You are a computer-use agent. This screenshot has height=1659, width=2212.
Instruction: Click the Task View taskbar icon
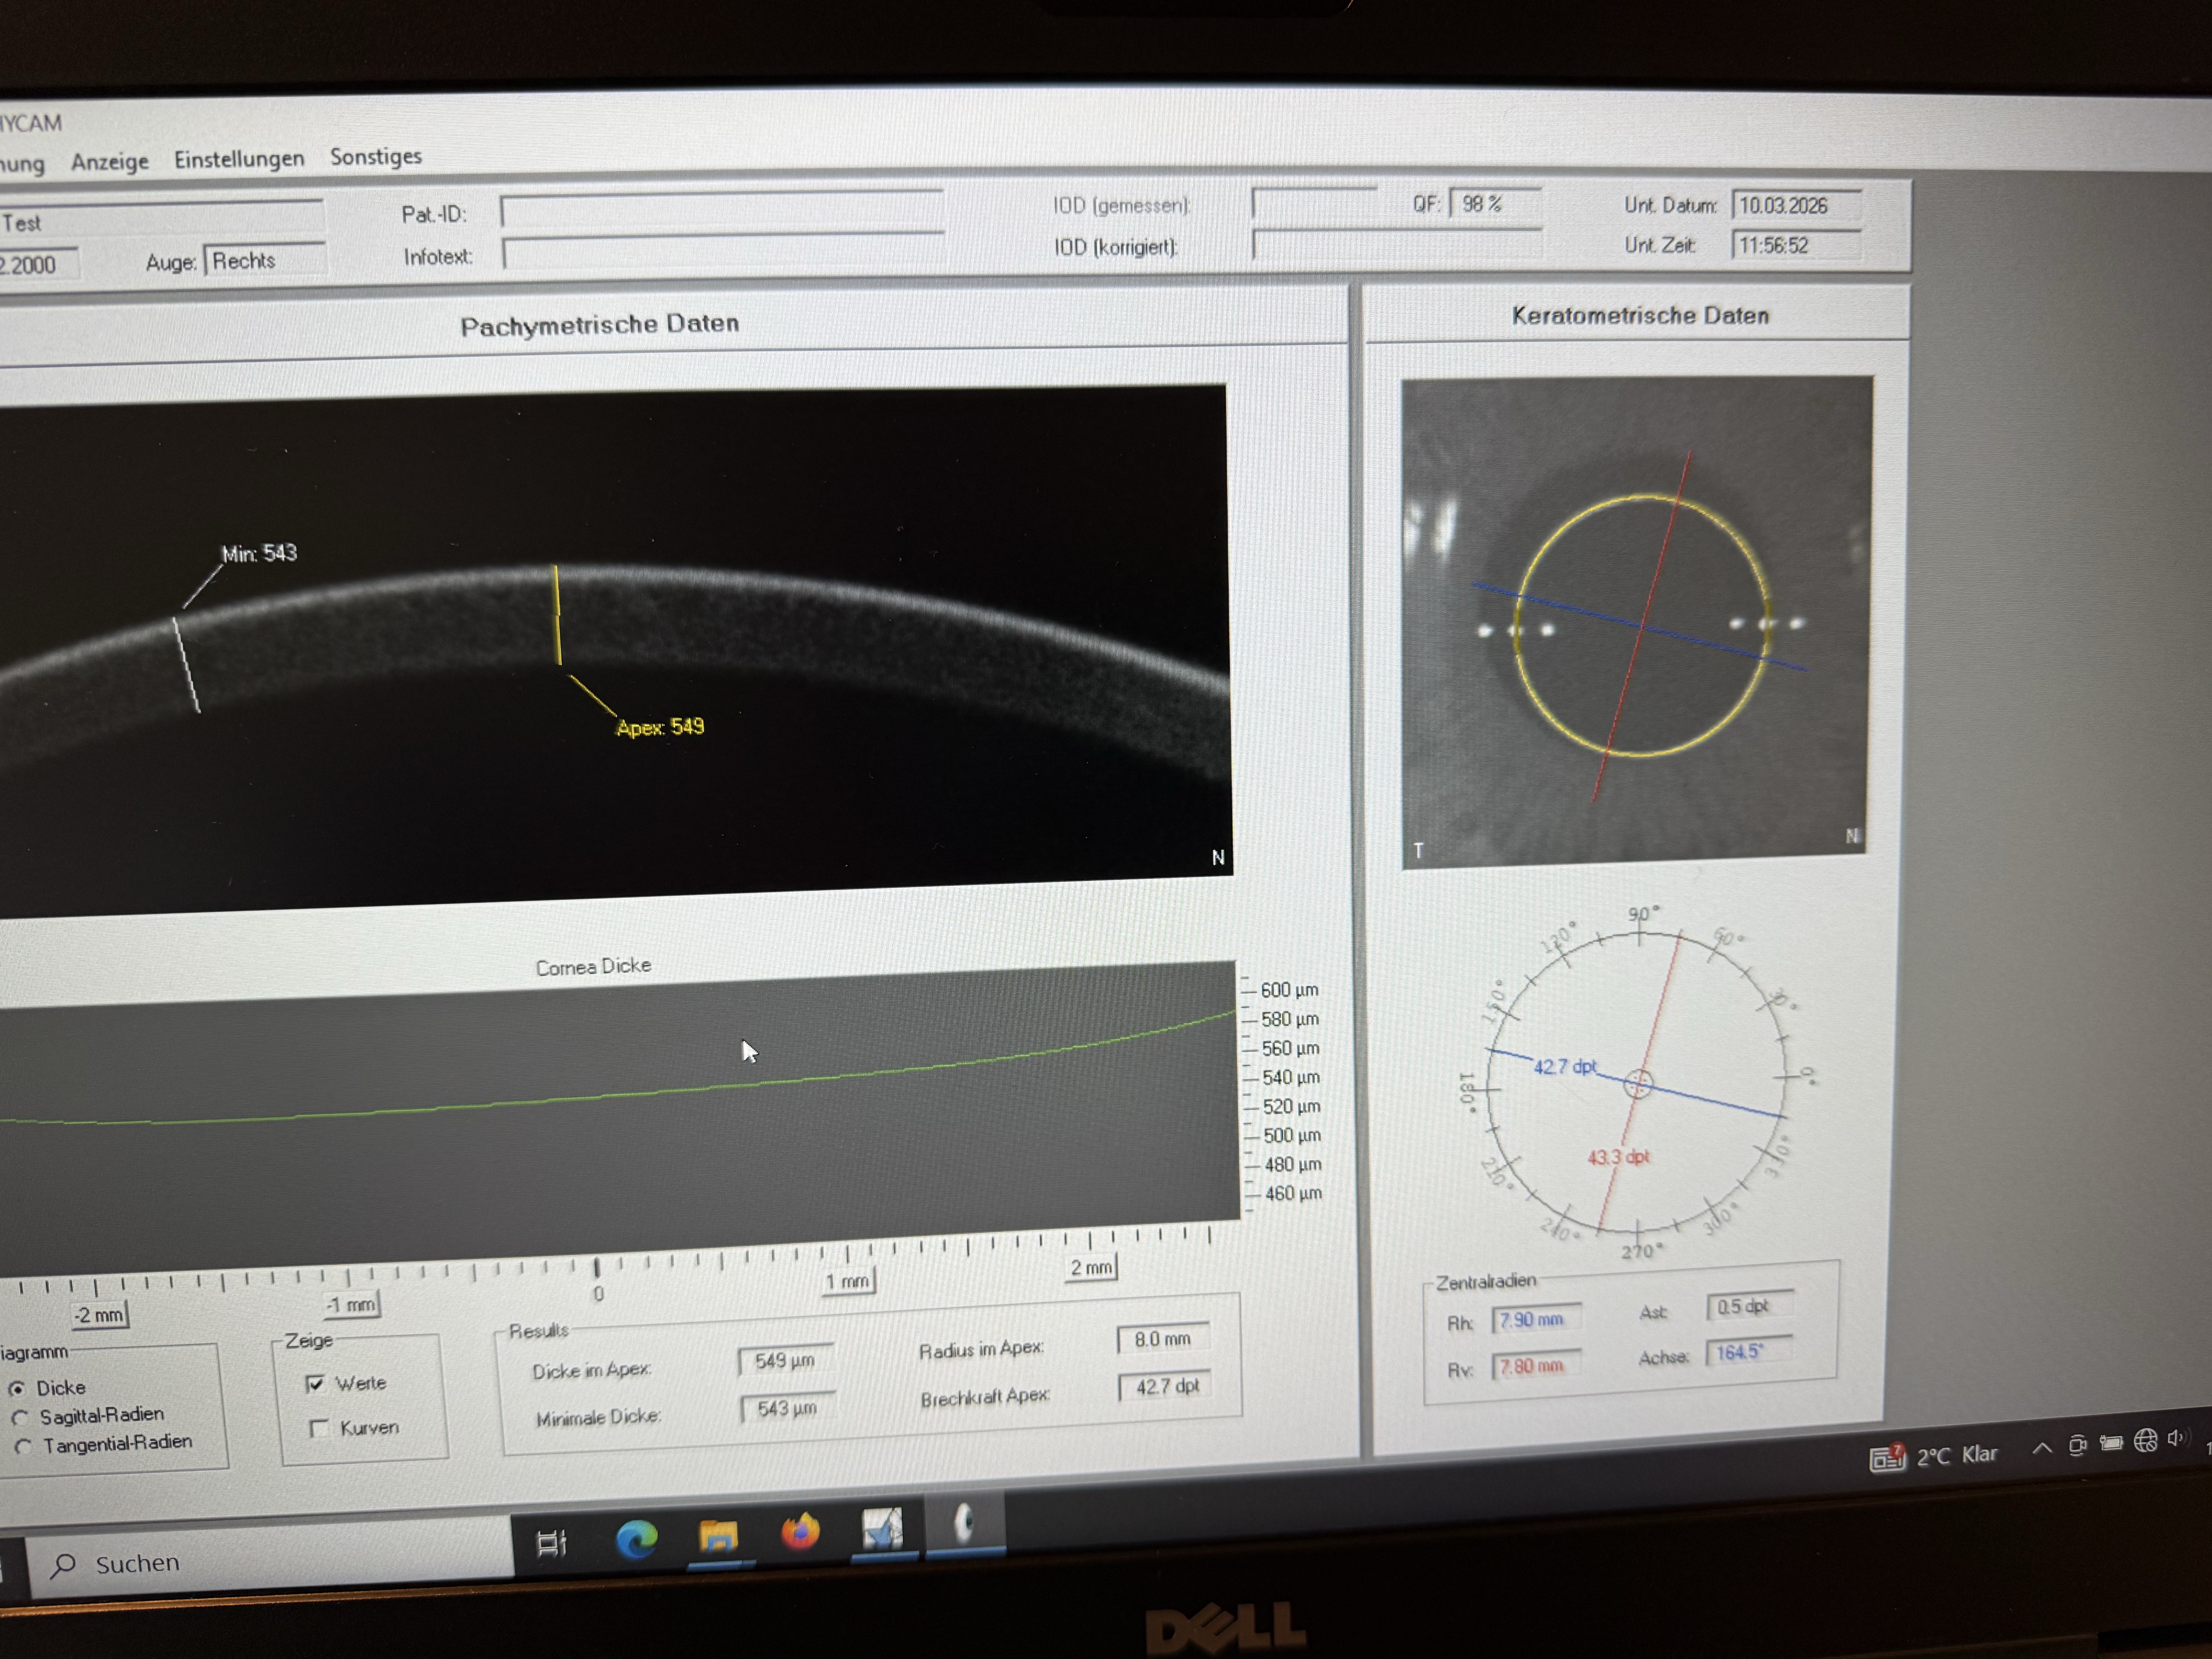551,1543
